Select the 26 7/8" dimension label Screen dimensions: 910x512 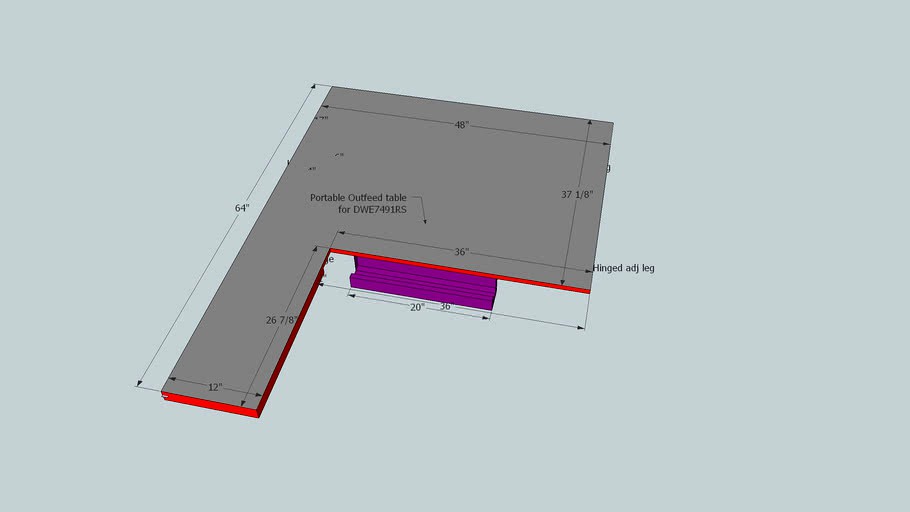tap(281, 320)
